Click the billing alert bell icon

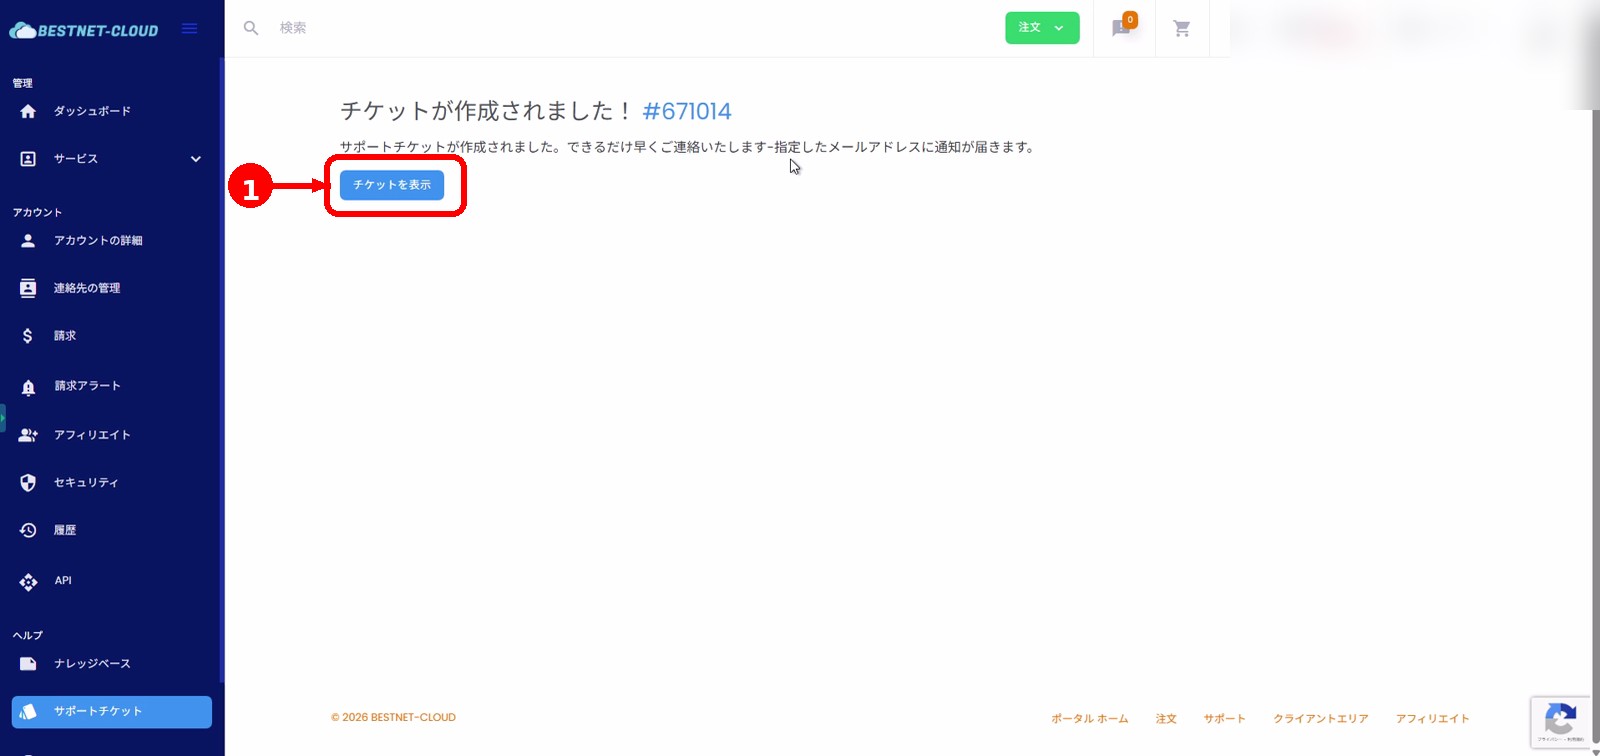click(28, 387)
